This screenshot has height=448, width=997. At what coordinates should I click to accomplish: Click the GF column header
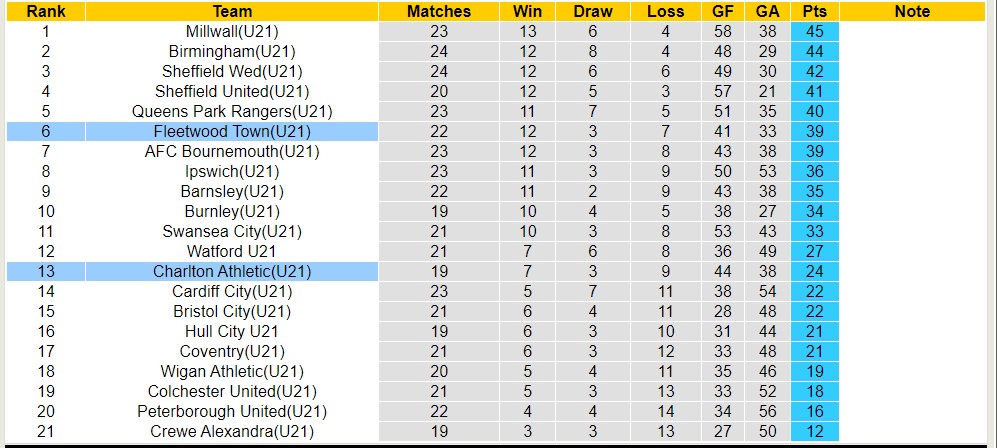coord(721,12)
